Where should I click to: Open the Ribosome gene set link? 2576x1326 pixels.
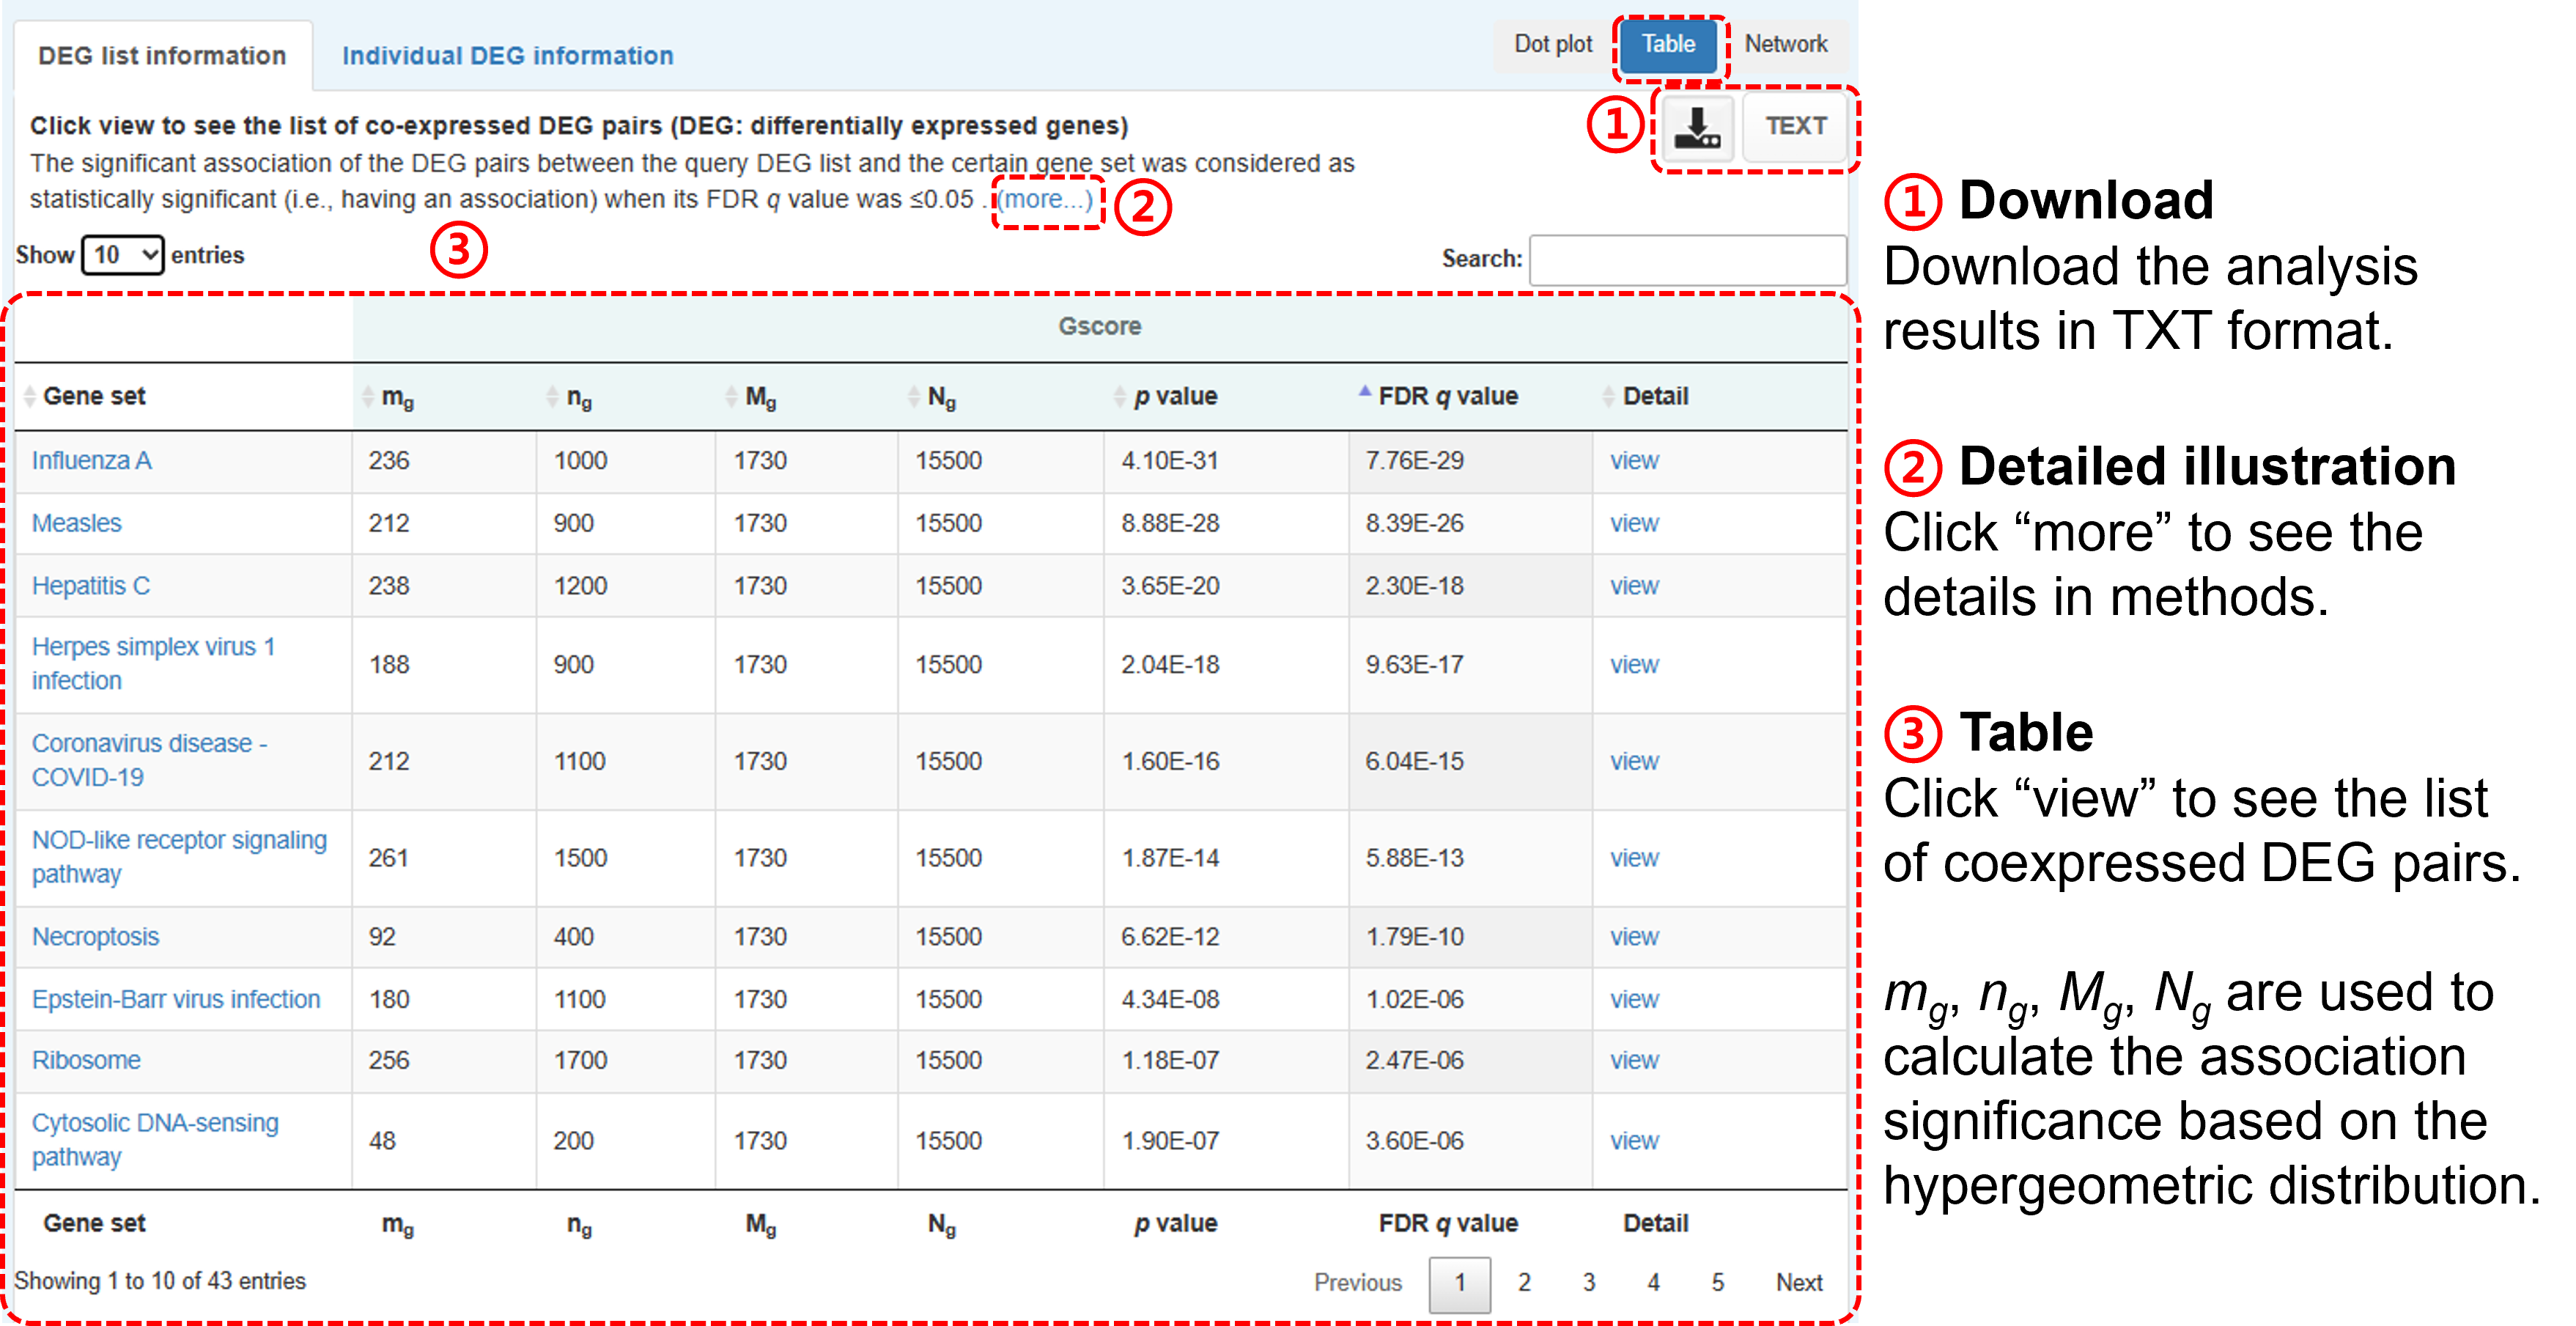[86, 1060]
